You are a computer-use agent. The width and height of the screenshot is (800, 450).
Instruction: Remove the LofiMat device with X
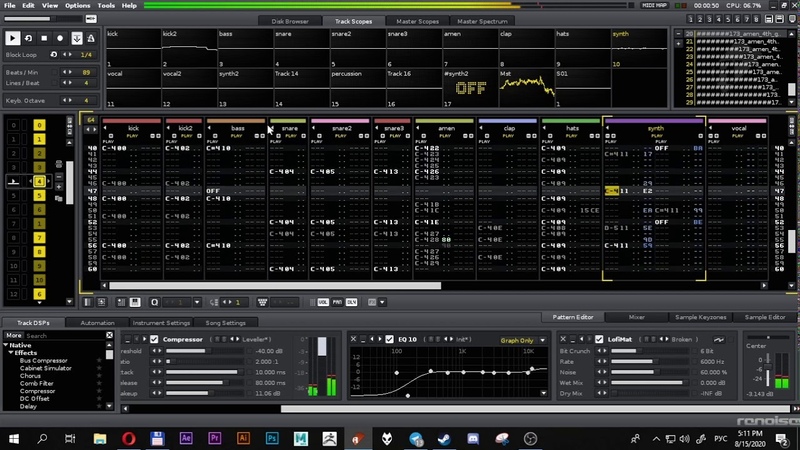click(563, 339)
